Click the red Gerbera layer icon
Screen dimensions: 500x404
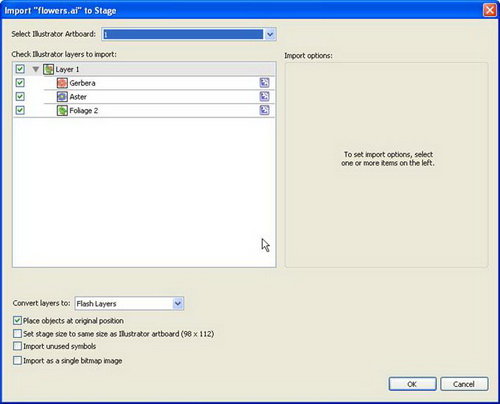point(62,83)
